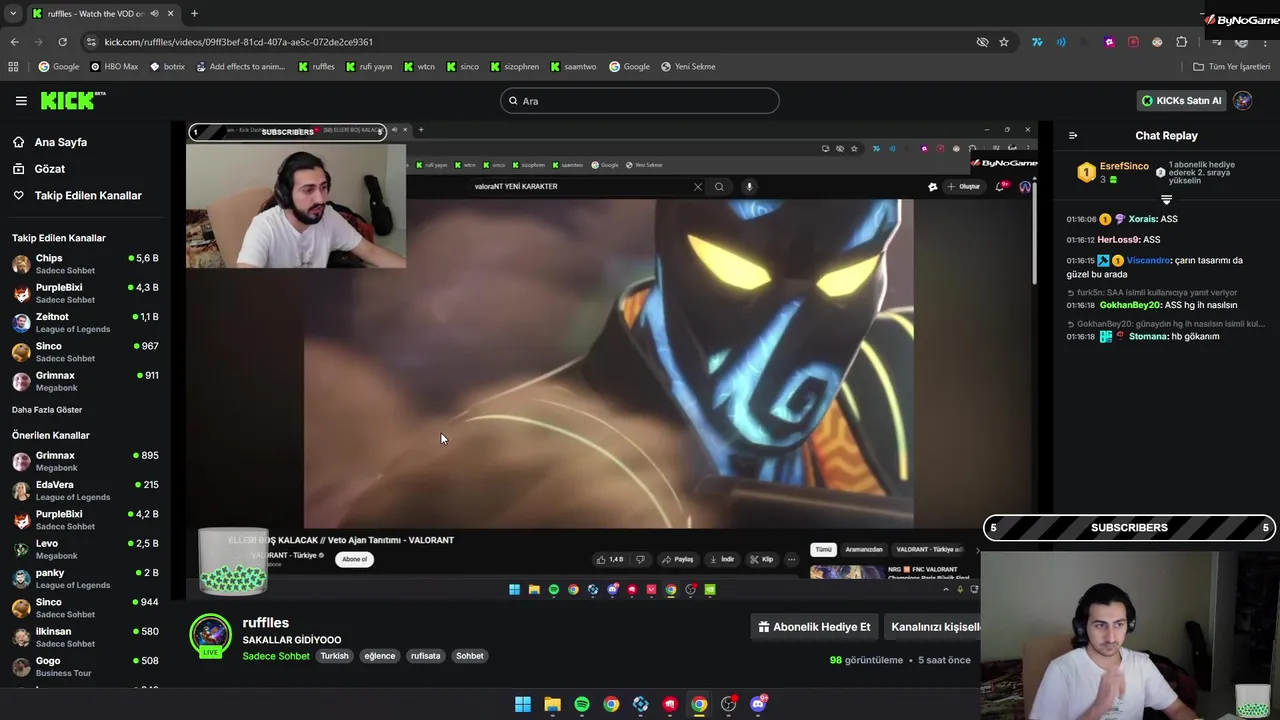Open the Windows Start menu
Screen dimensions: 1280x720
click(x=523, y=704)
